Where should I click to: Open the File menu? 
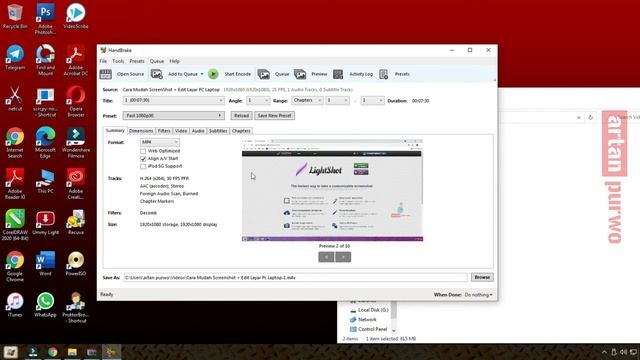click(x=103, y=61)
